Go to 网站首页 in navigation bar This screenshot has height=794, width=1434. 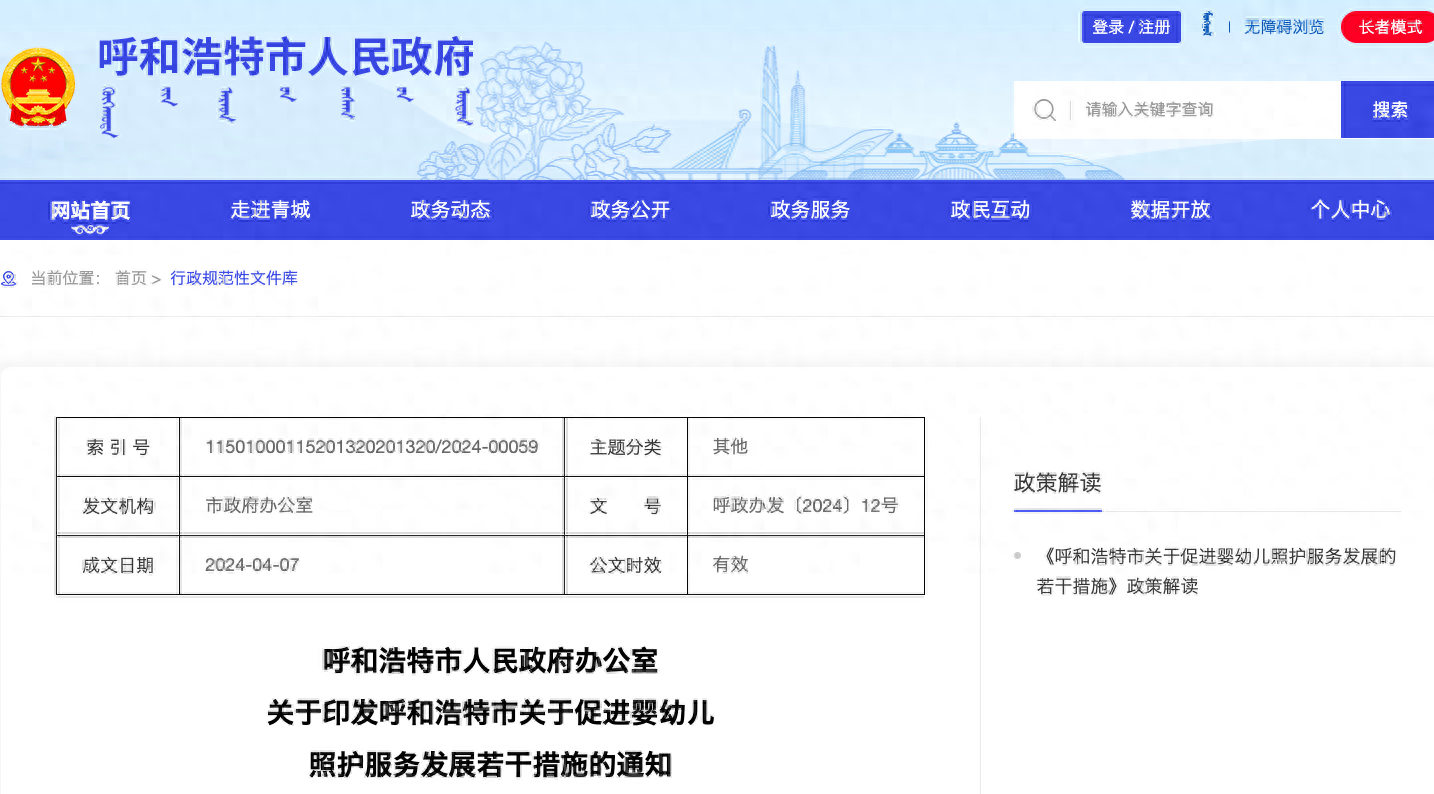point(90,210)
